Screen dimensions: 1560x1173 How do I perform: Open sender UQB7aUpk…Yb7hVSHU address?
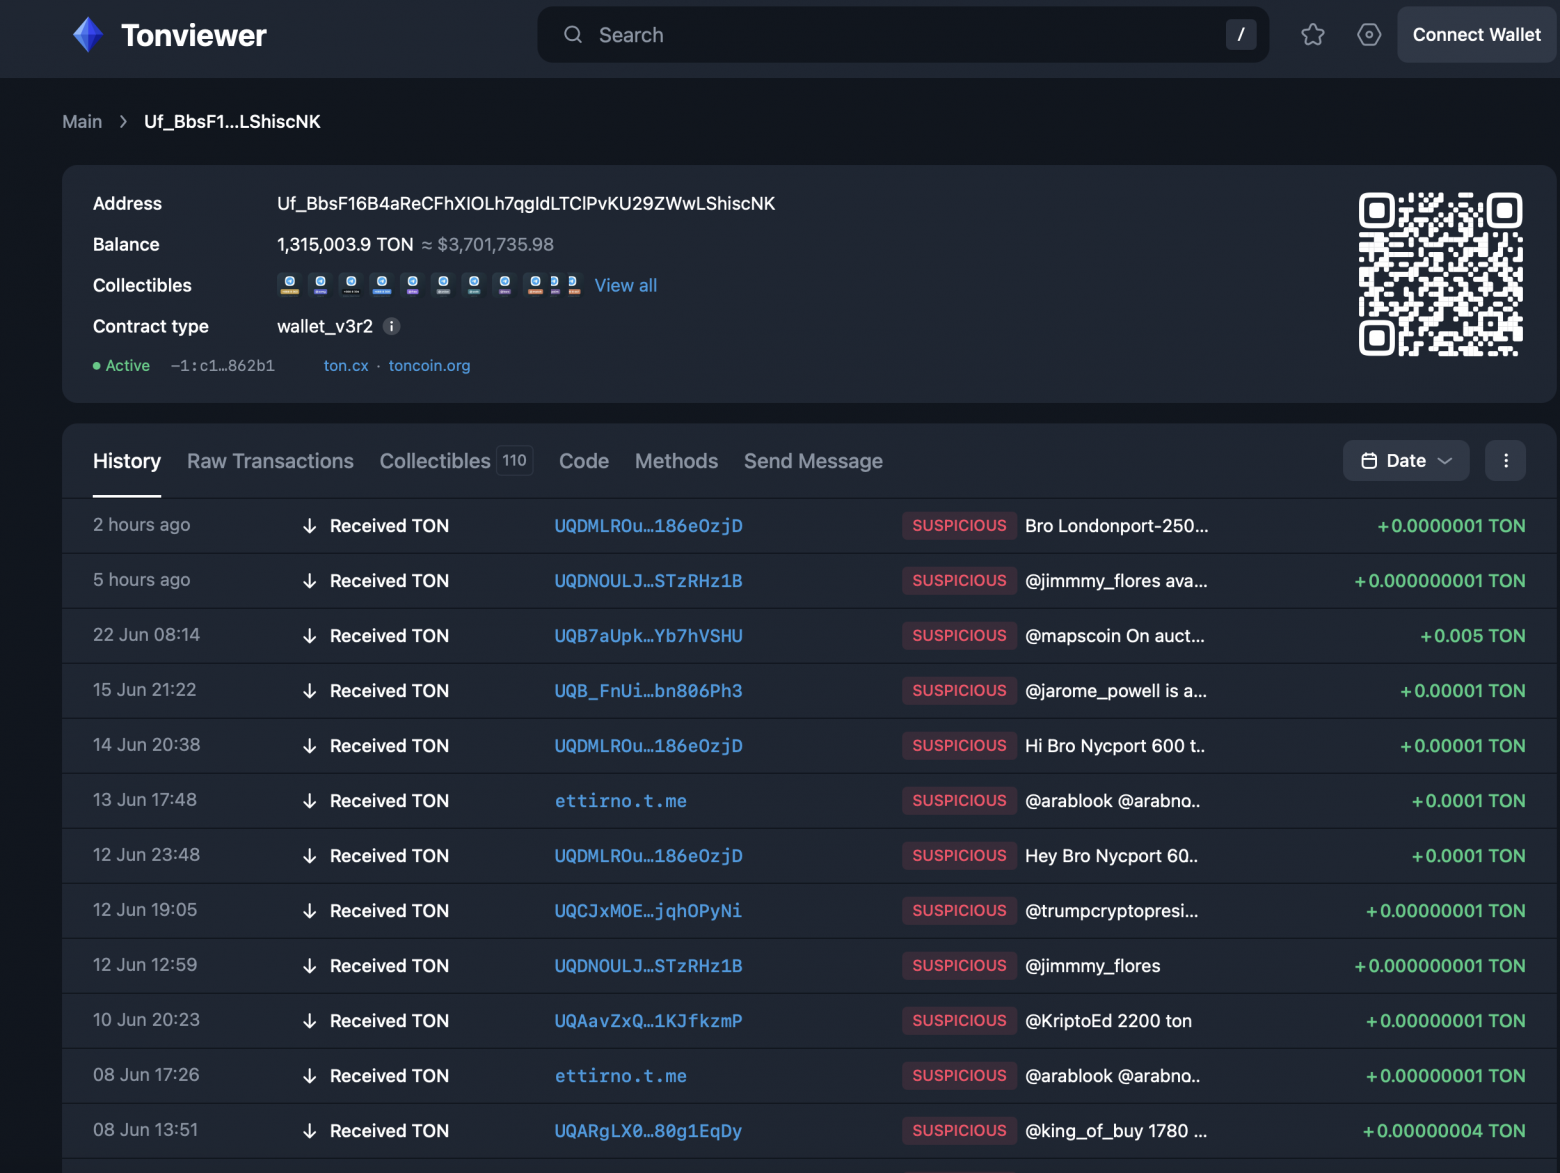(649, 636)
